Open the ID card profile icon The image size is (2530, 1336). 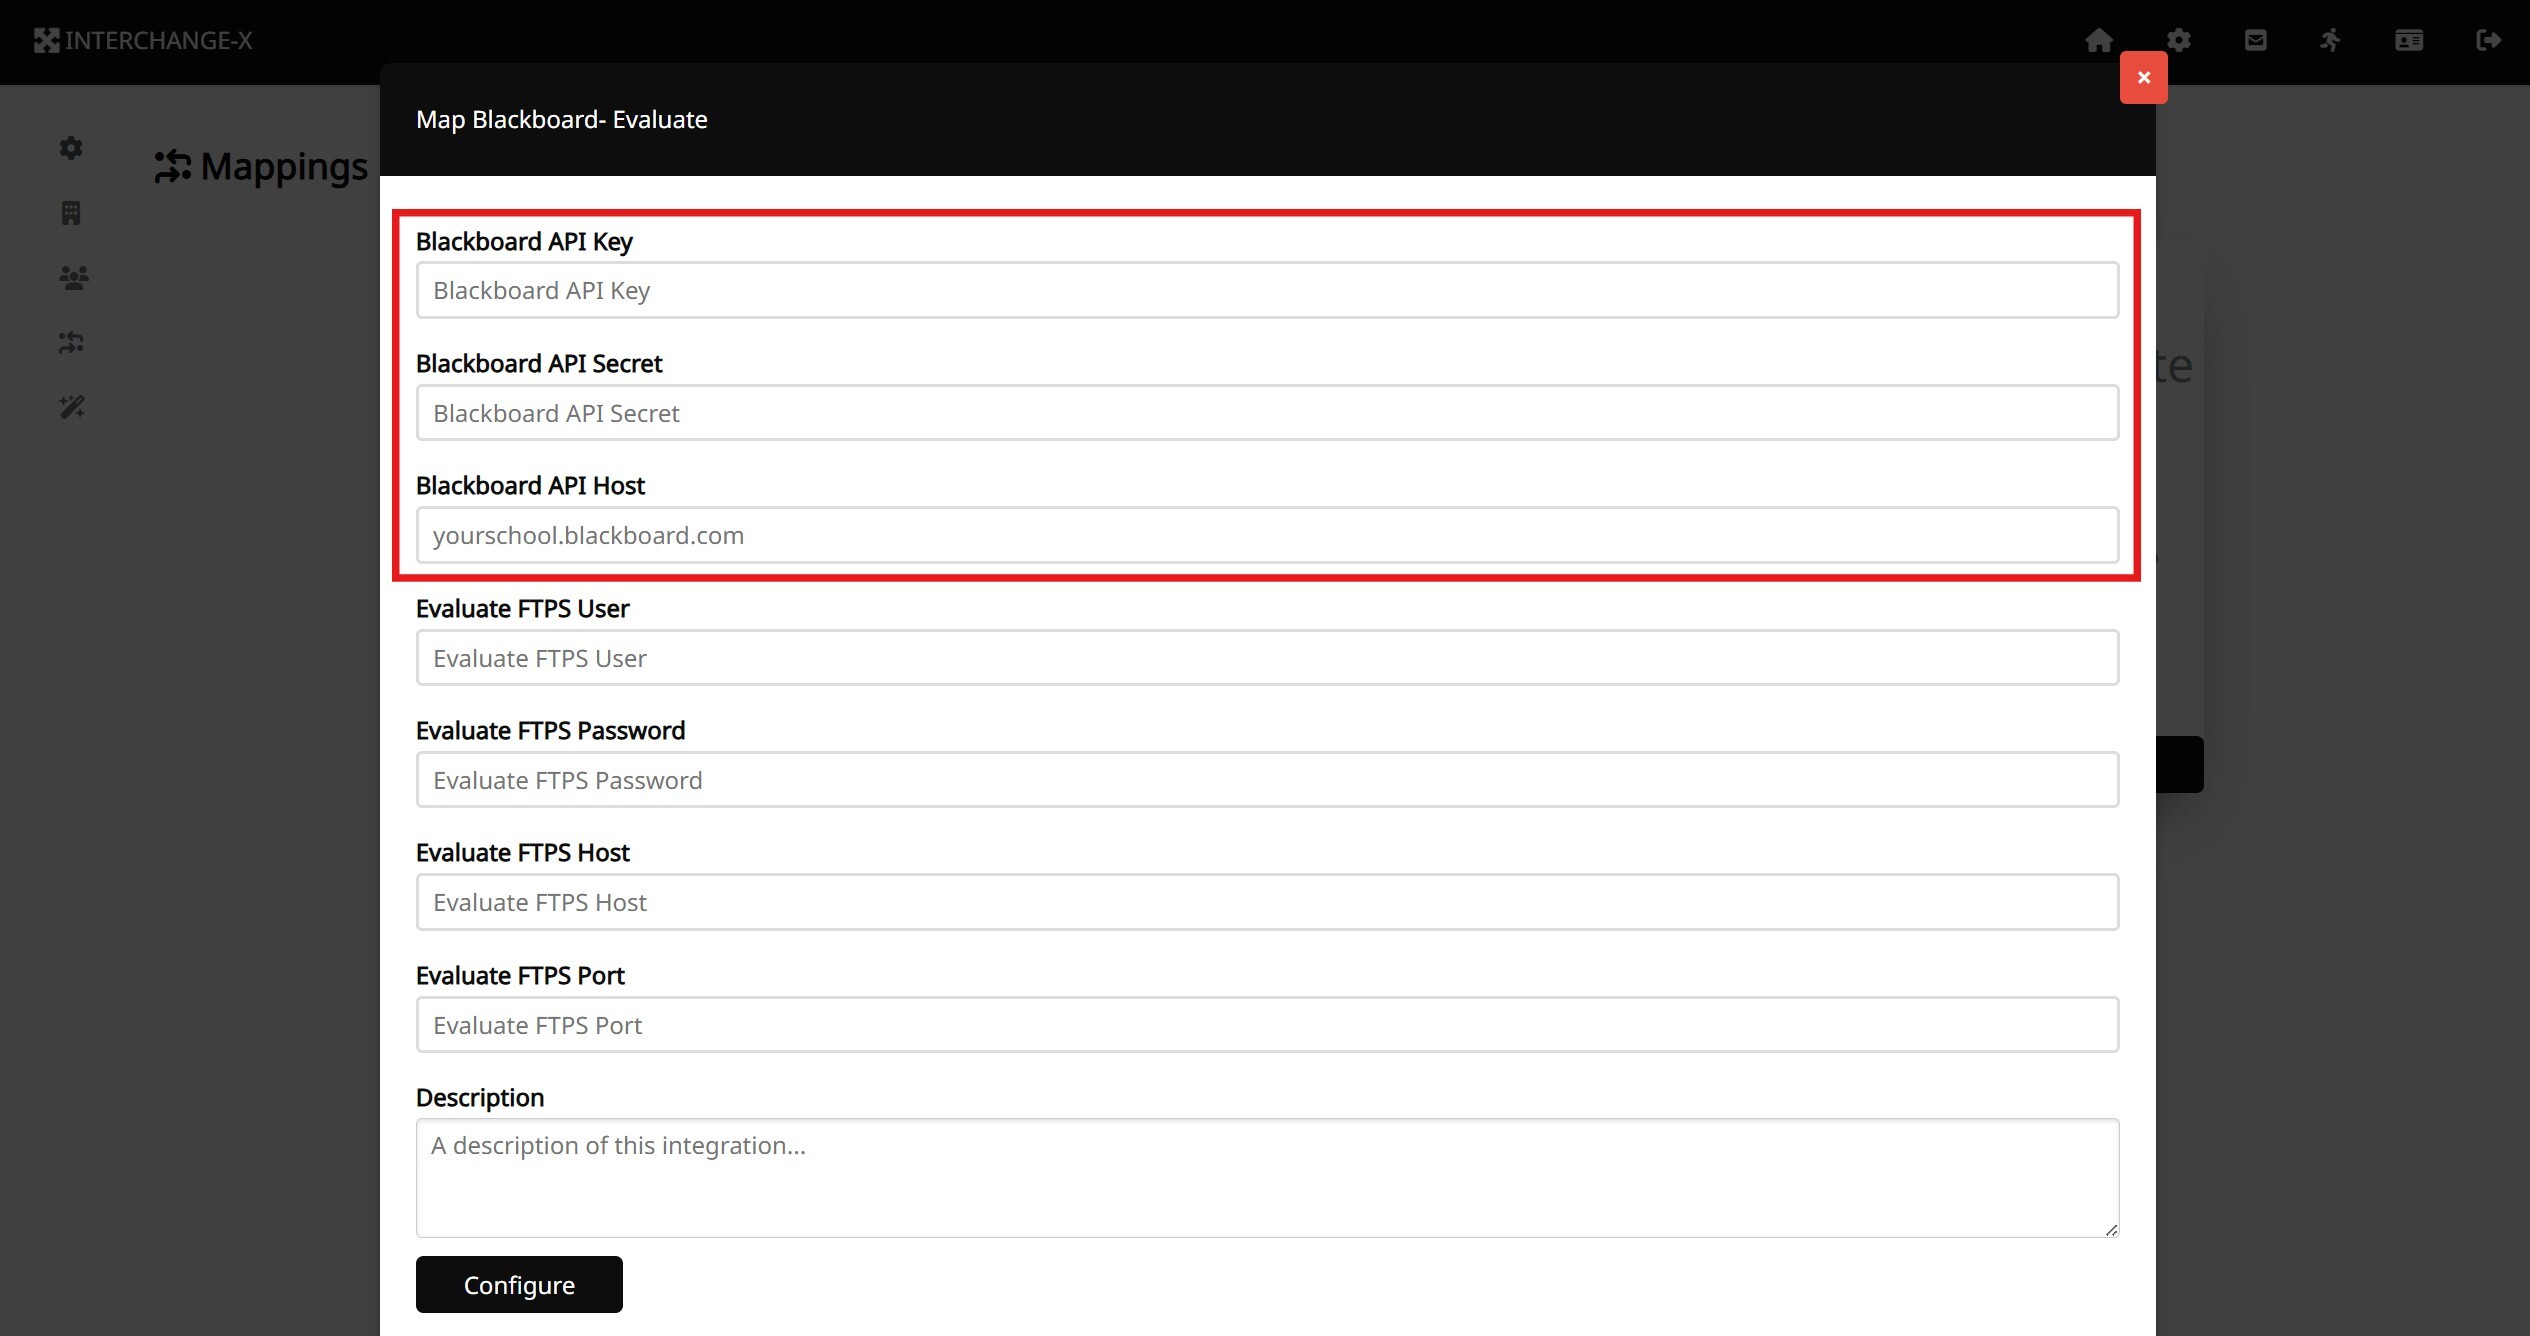point(2409,40)
